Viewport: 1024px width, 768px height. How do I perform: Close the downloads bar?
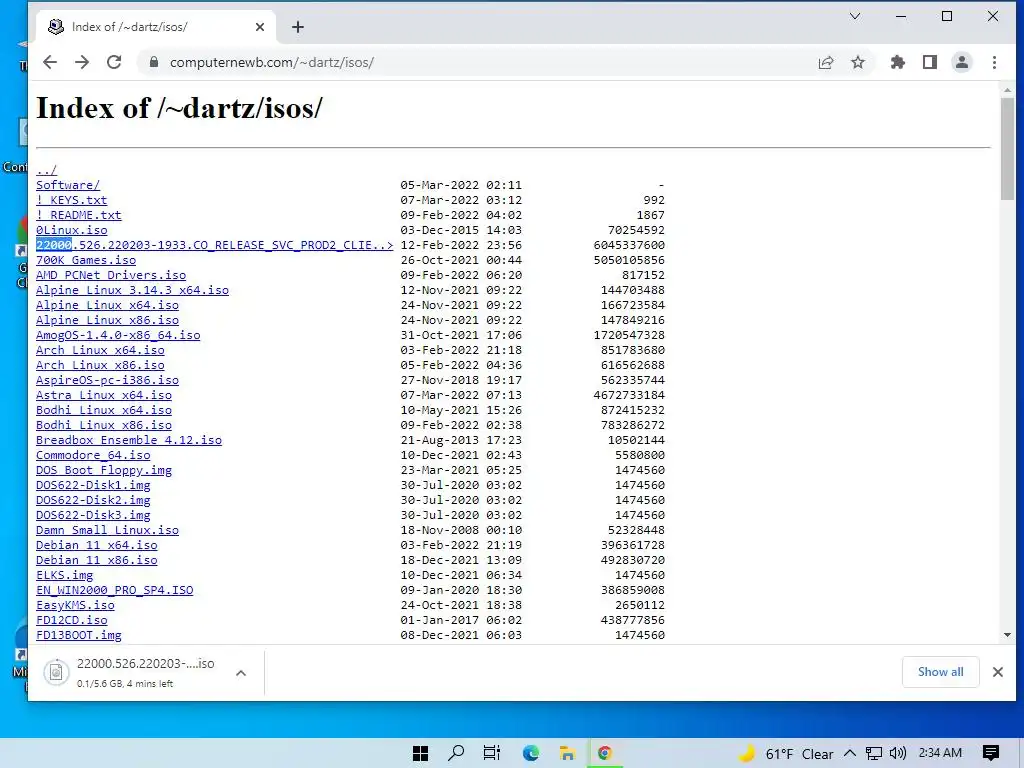coord(998,672)
